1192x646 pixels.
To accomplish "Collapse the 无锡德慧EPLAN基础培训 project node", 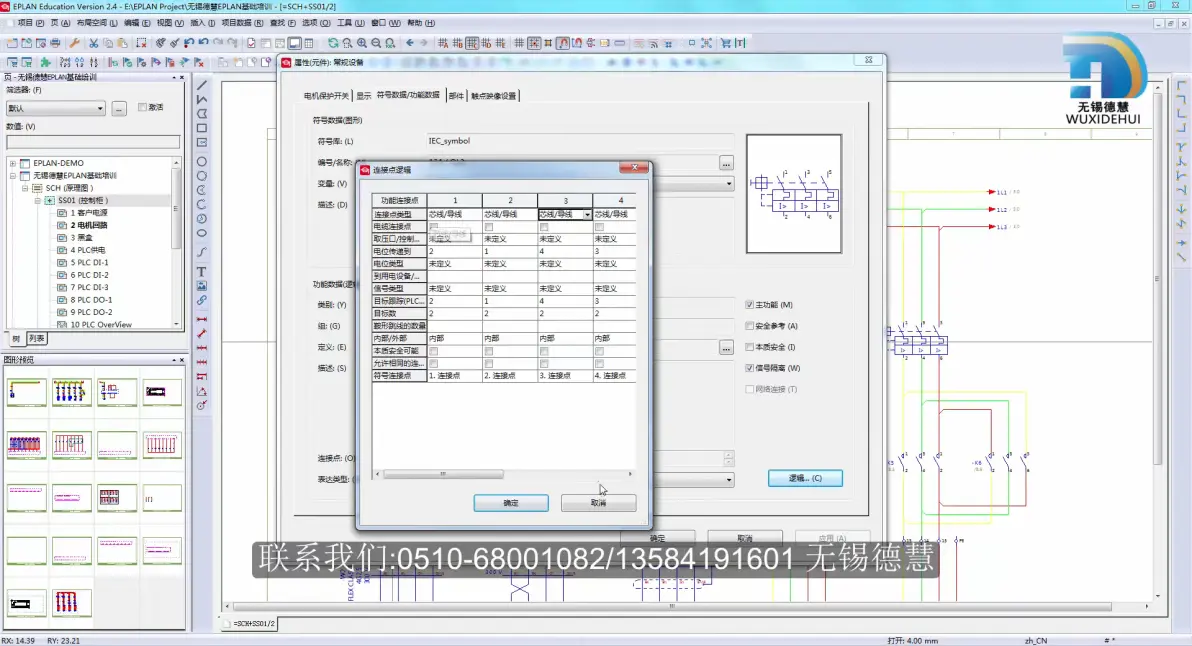I will click(x=13, y=176).
